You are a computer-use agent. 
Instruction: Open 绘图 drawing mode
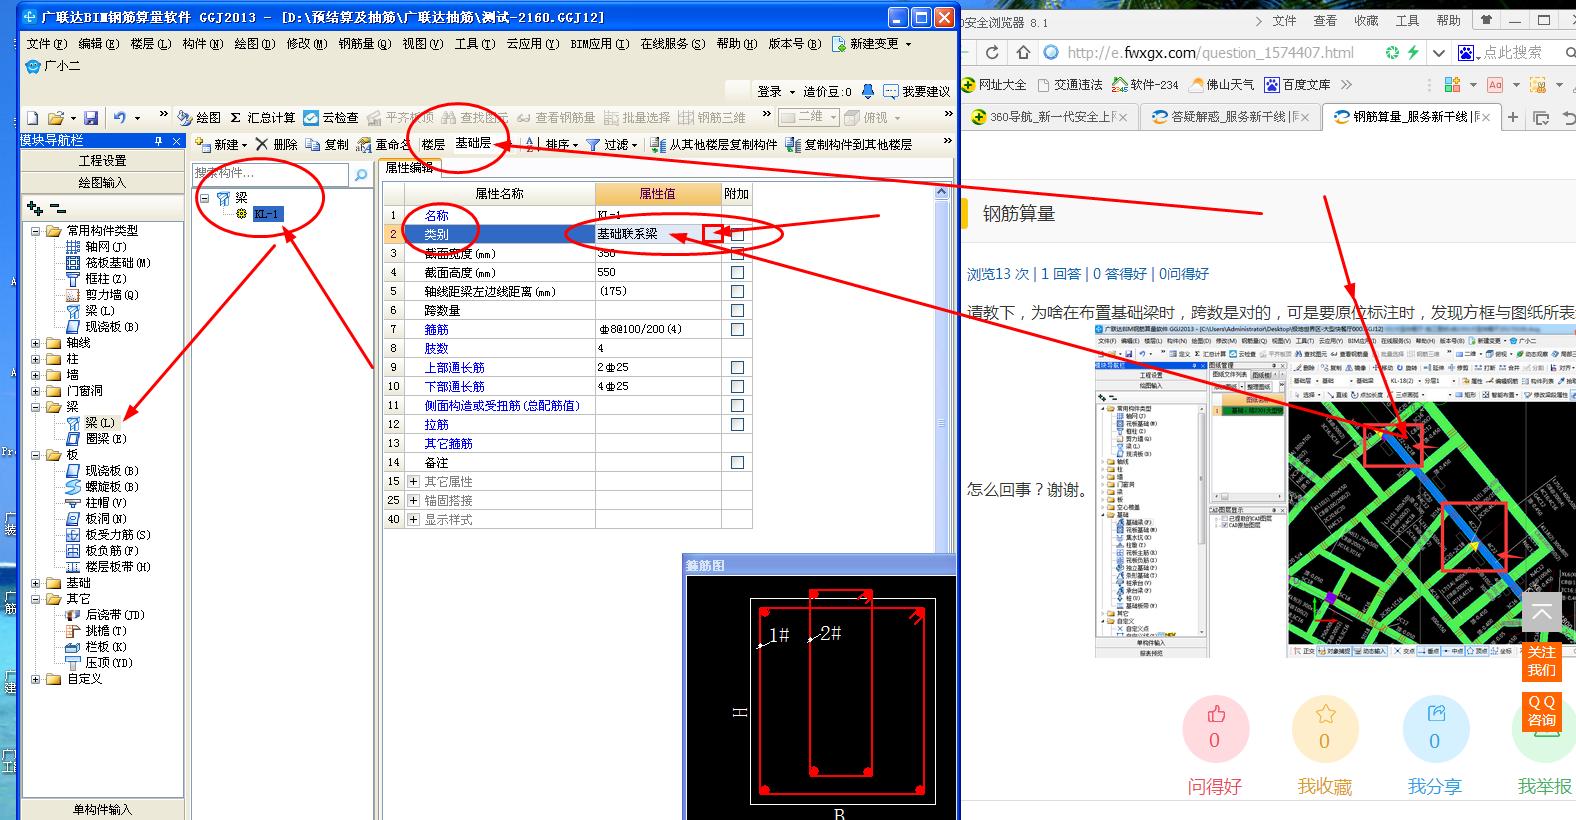pos(199,118)
